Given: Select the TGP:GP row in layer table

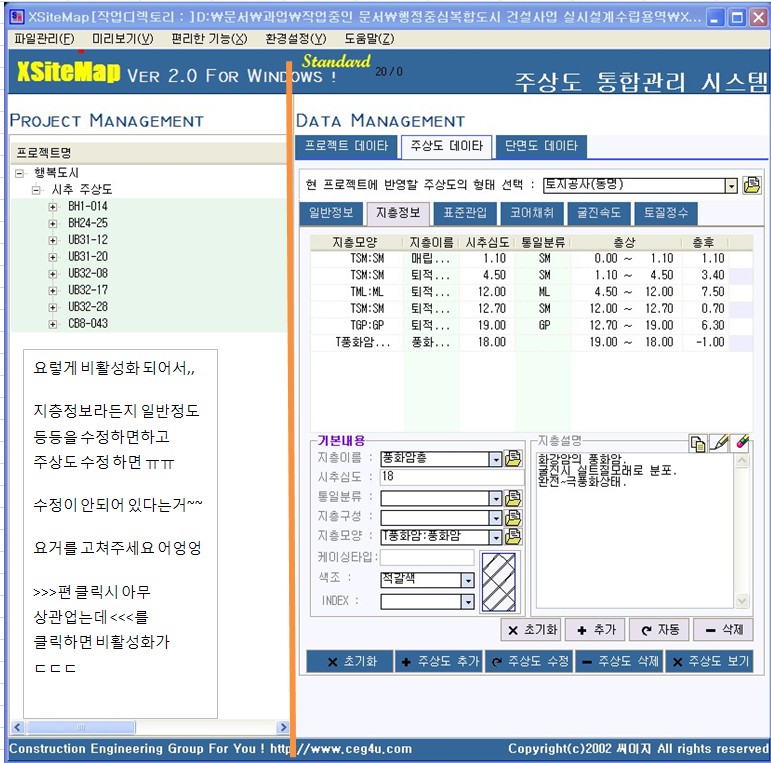Looking at the screenshot, I should tap(531, 325).
